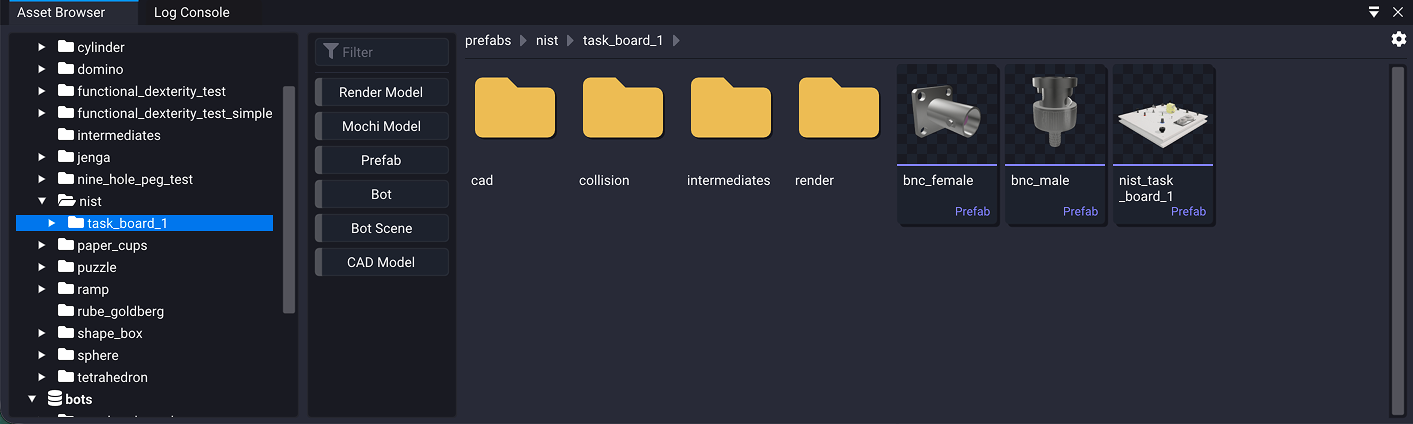Toggle the Render Model filter

click(x=381, y=92)
